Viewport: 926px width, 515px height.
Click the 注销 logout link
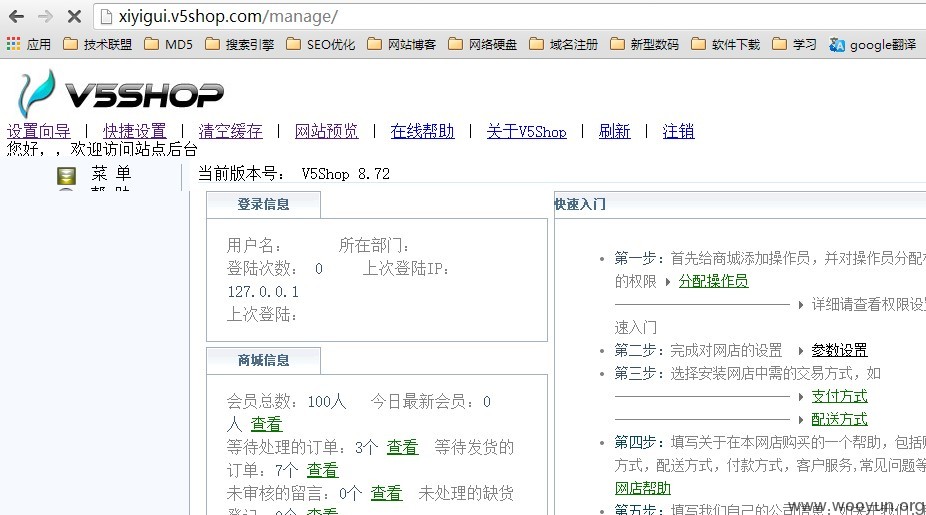click(x=678, y=131)
